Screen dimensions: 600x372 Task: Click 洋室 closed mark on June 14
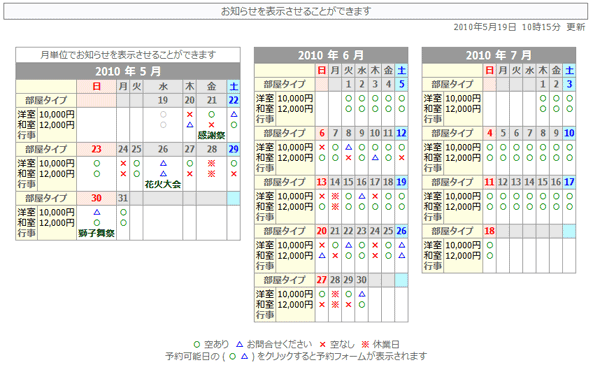(335, 196)
